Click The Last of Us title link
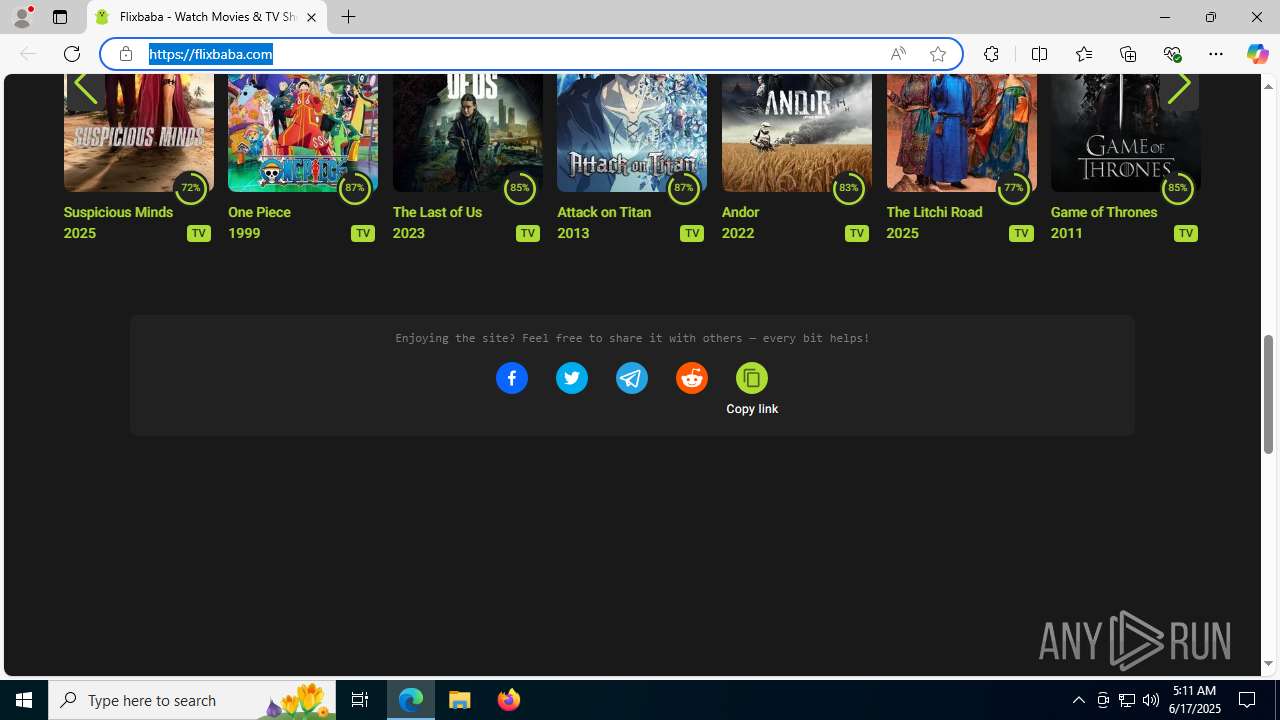The width and height of the screenshot is (1280, 720). coord(437,212)
